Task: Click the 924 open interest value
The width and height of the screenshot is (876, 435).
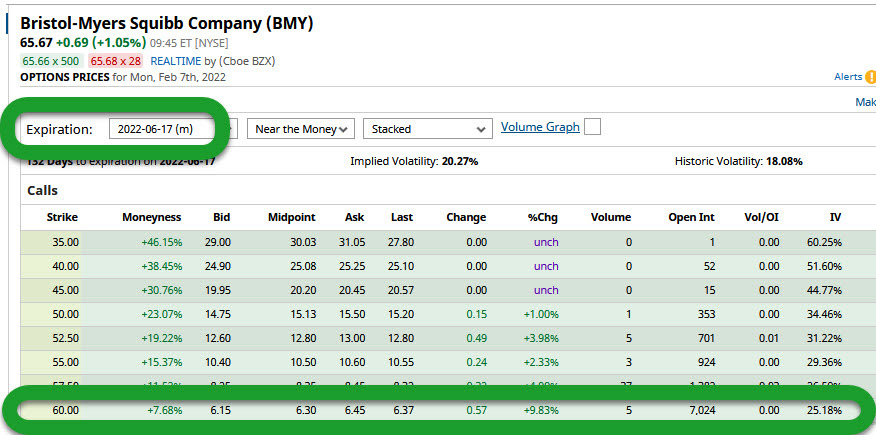Action: coord(706,362)
